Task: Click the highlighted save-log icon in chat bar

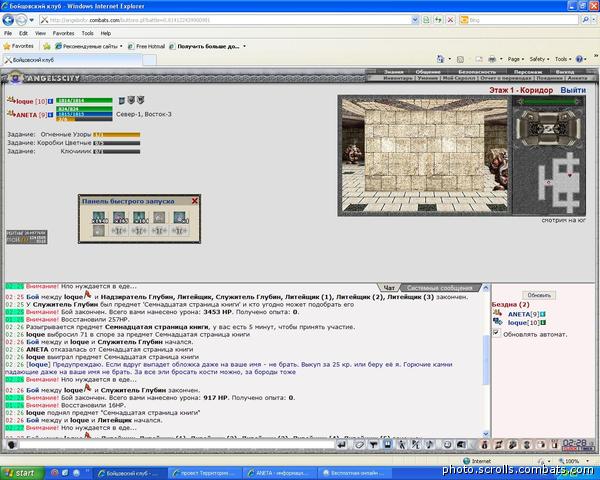Action: tap(387, 444)
